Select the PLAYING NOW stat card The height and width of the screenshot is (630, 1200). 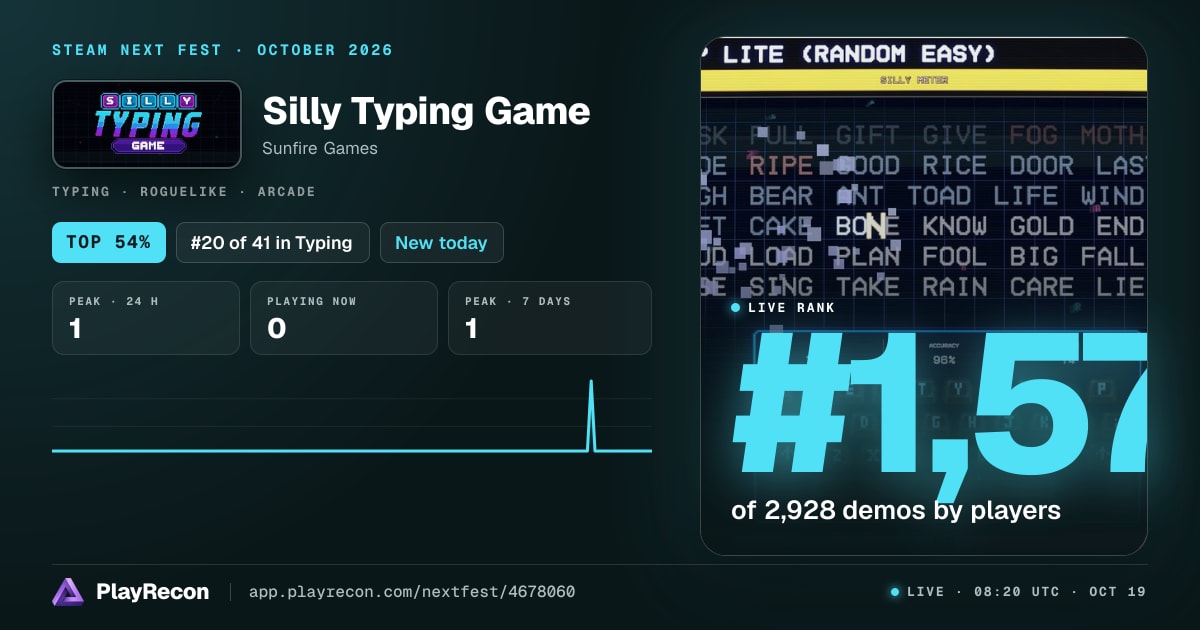tap(344, 318)
